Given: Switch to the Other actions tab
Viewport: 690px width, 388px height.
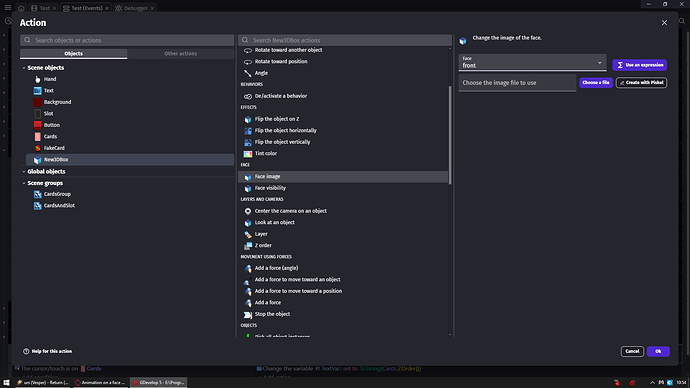Looking at the screenshot, I should coord(180,54).
